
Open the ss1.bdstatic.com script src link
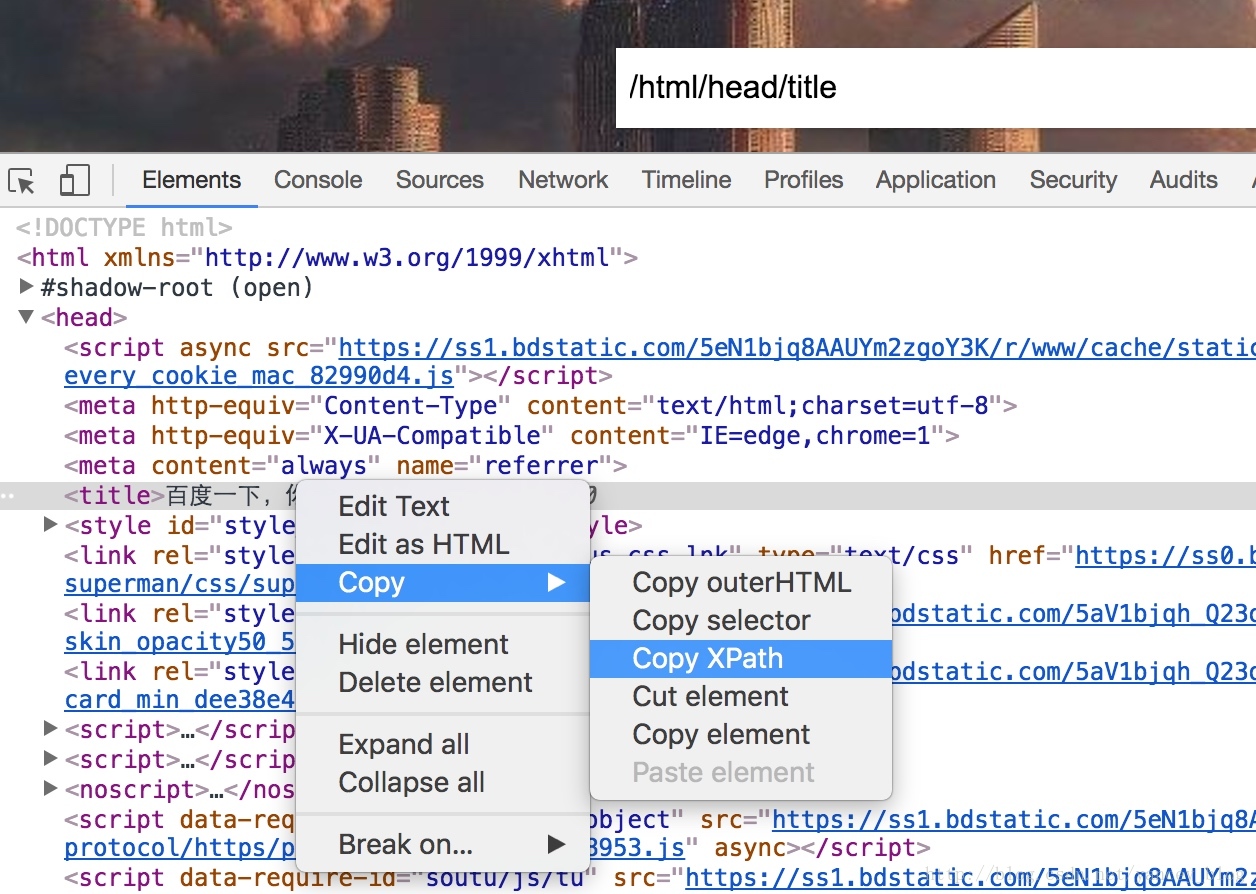point(797,347)
